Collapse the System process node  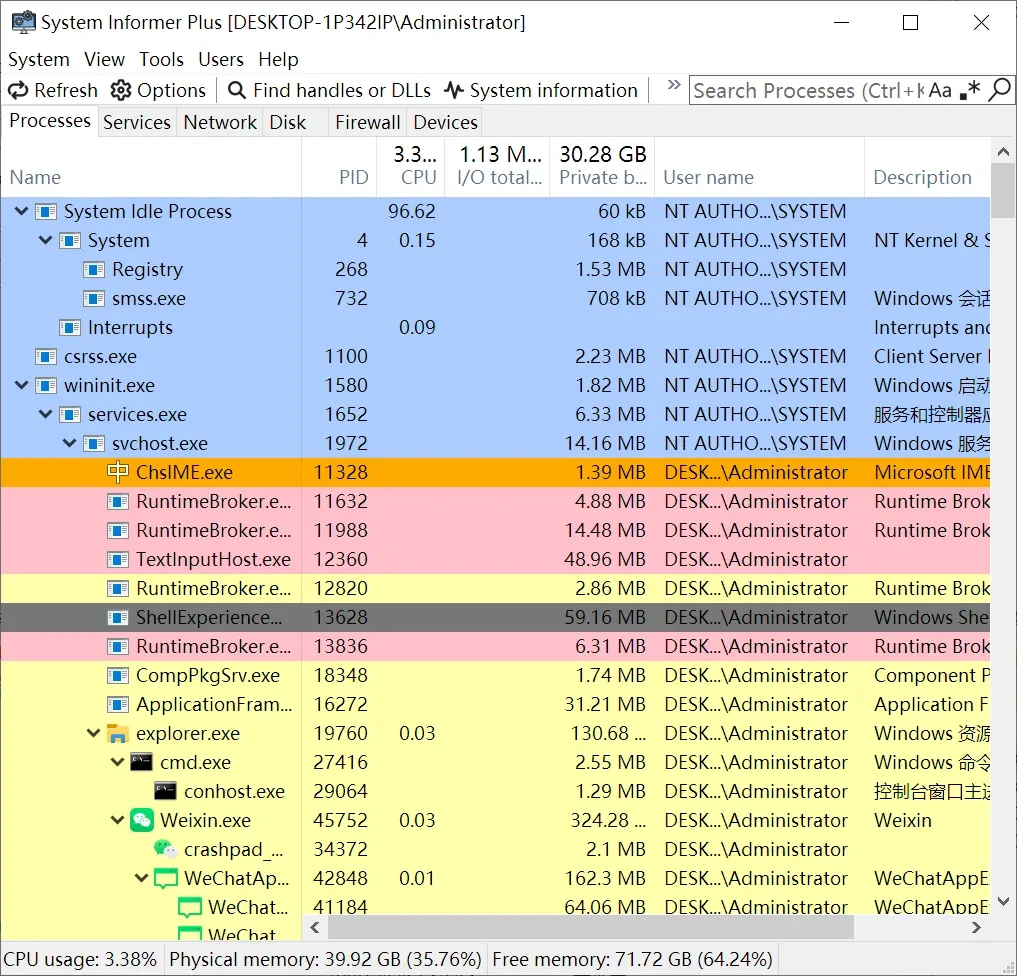[x=45, y=240]
